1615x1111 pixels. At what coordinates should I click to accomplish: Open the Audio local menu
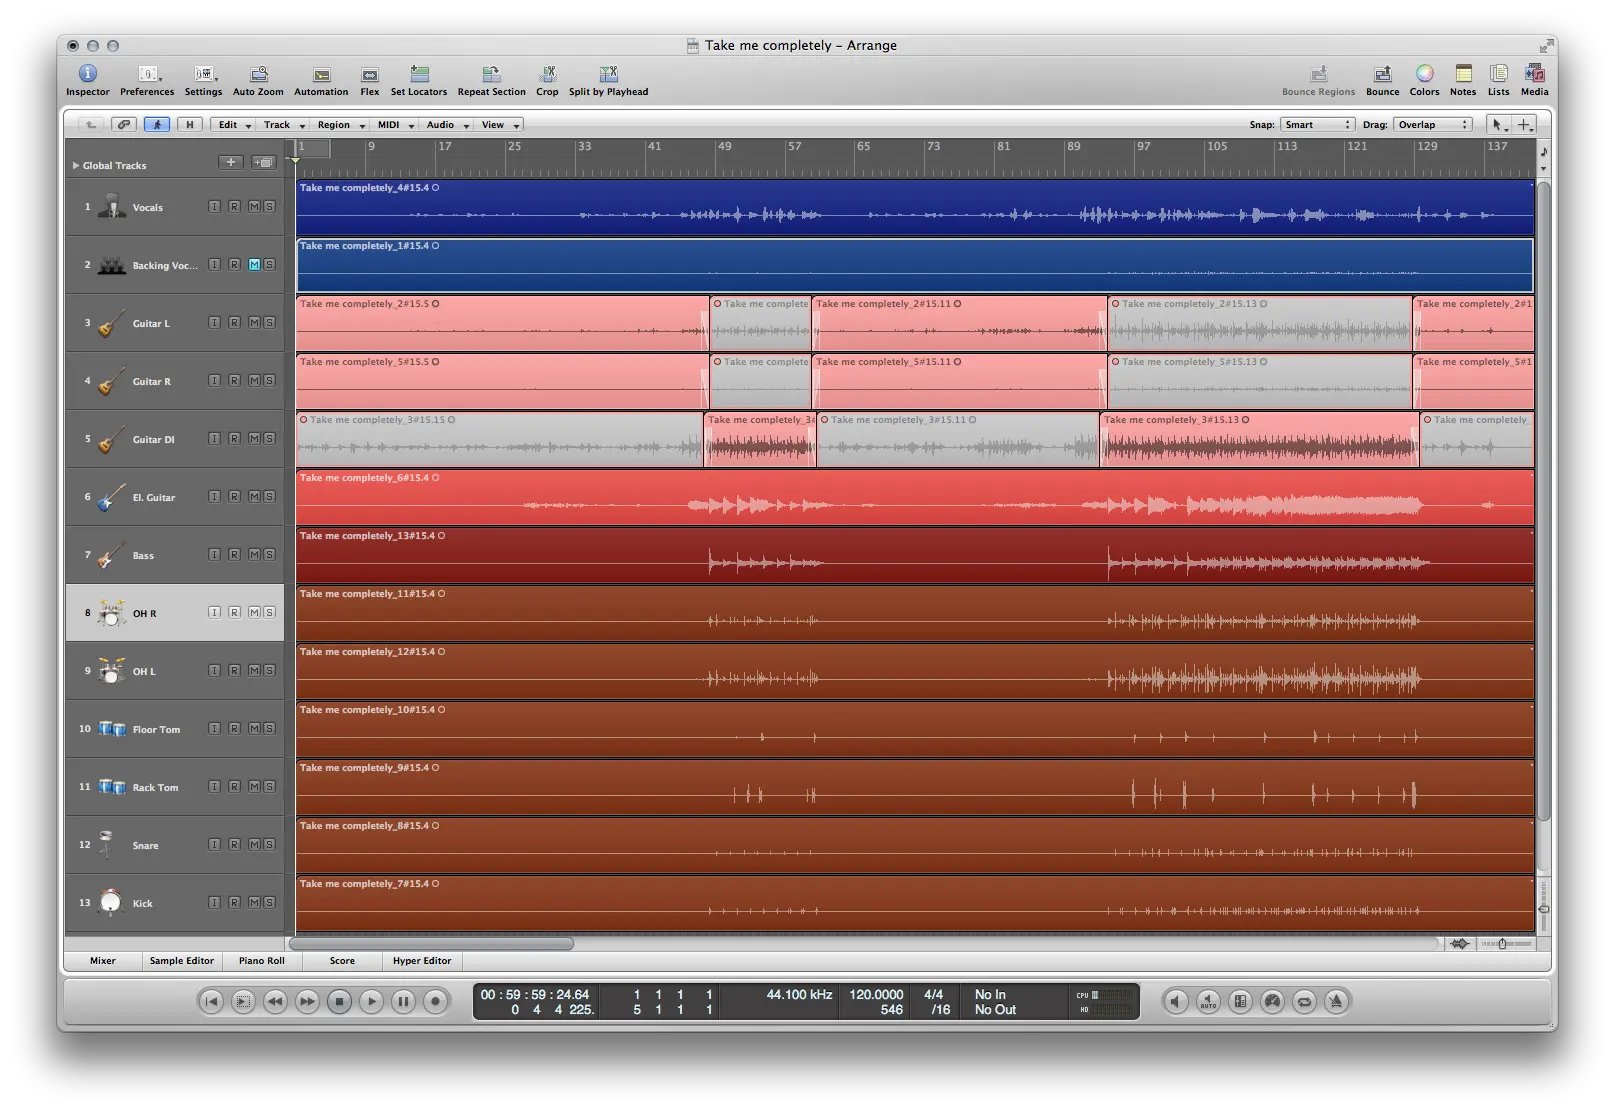click(447, 125)
